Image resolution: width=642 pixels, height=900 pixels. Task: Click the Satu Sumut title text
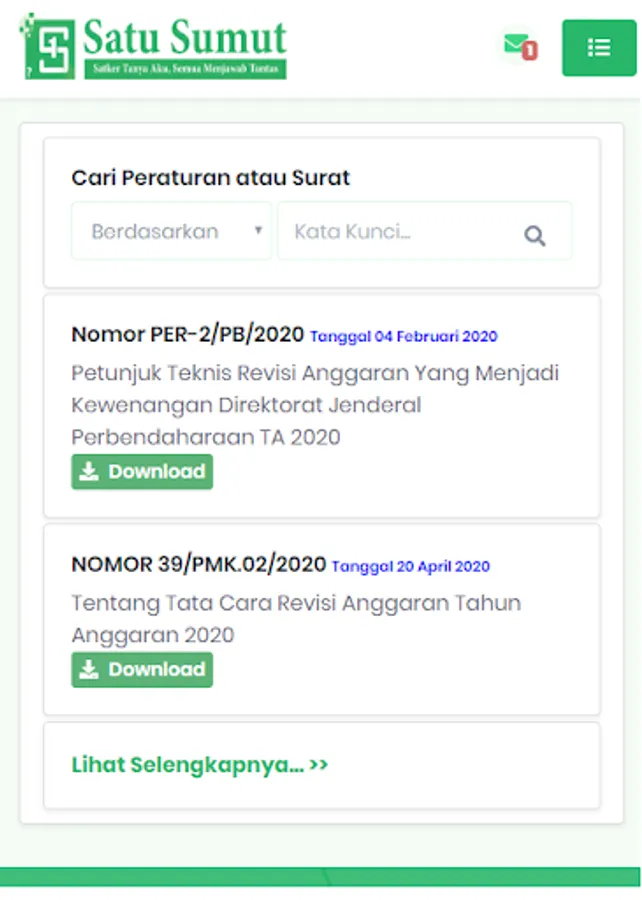(185, 36)
